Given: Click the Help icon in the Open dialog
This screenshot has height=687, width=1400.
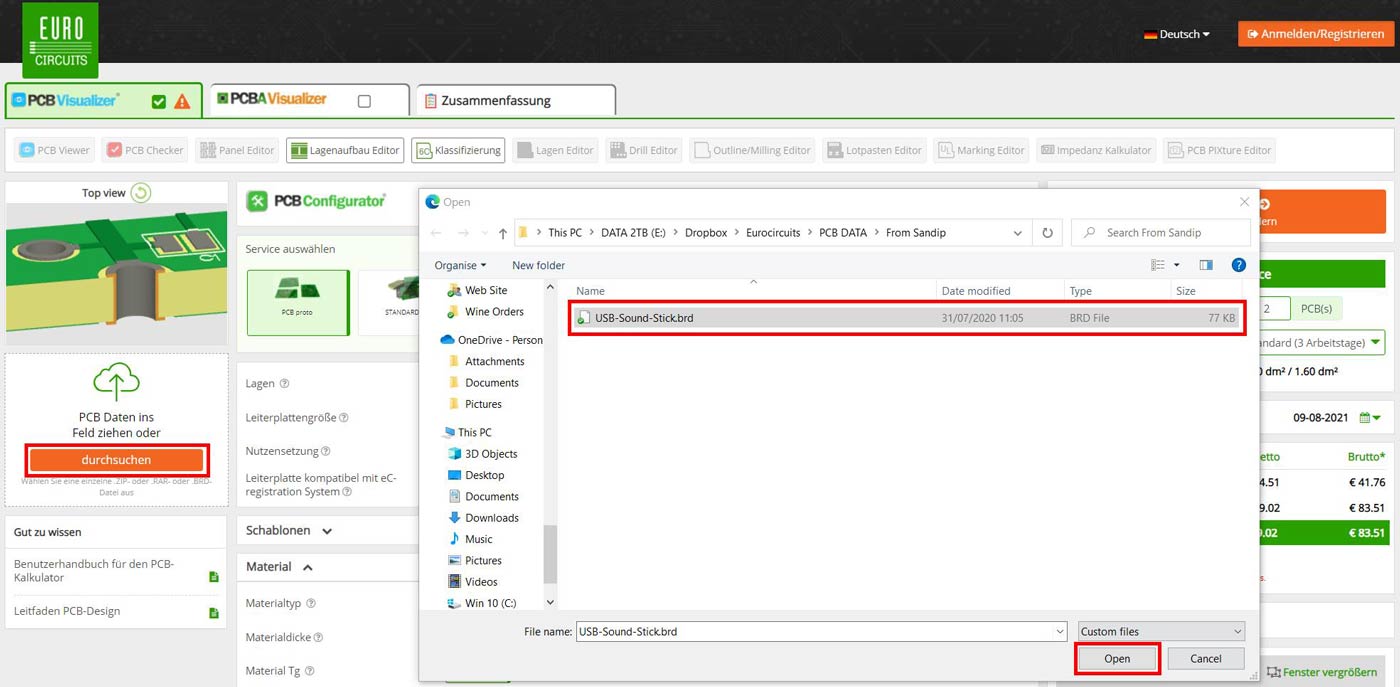Looking at the screenshot, I should (1238, 265).
